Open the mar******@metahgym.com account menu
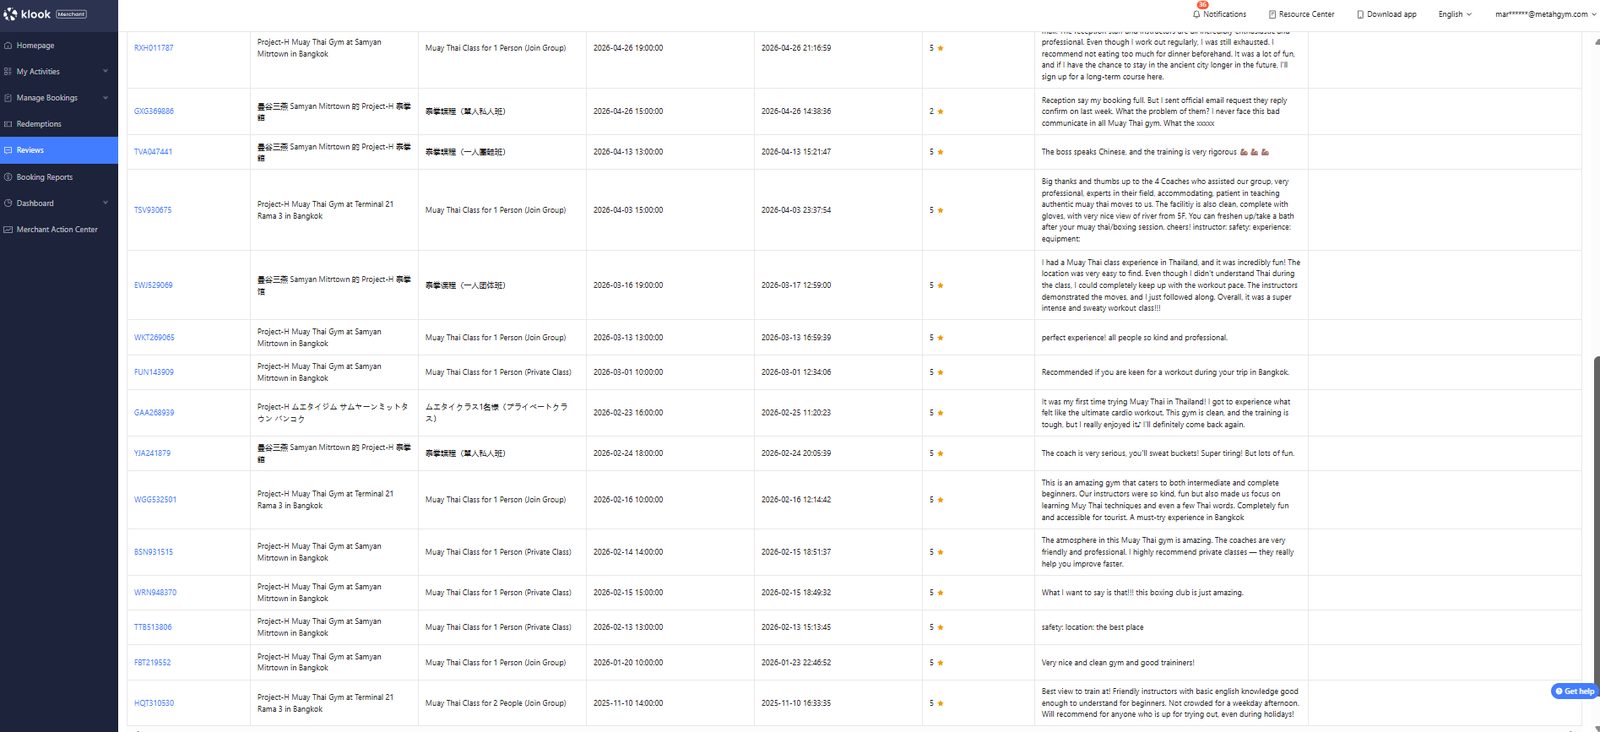1600x732 pixels. [1544, 14]
